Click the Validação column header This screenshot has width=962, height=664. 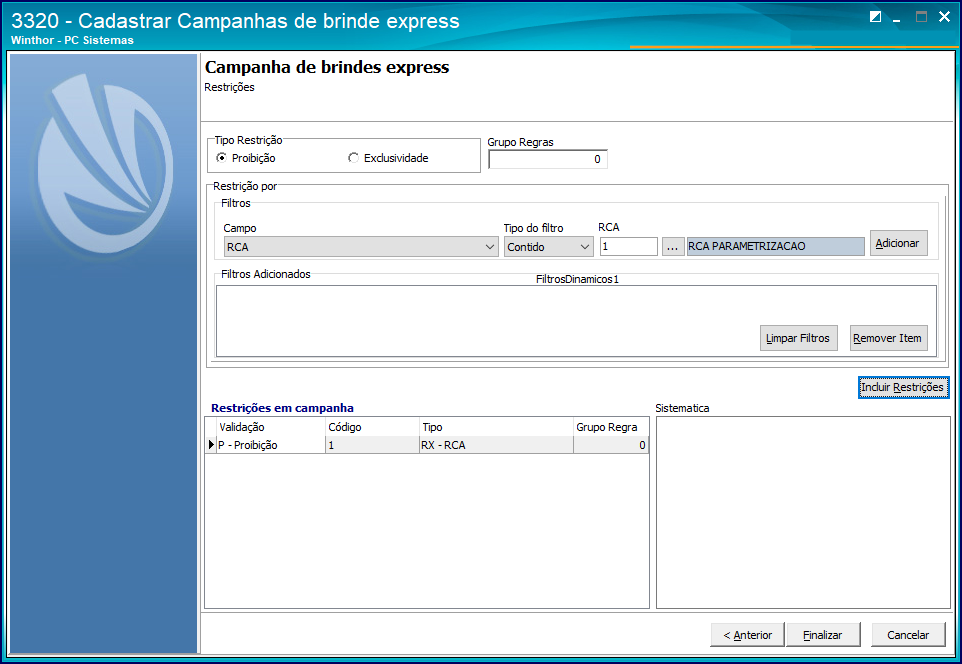(x=271, y=427)
